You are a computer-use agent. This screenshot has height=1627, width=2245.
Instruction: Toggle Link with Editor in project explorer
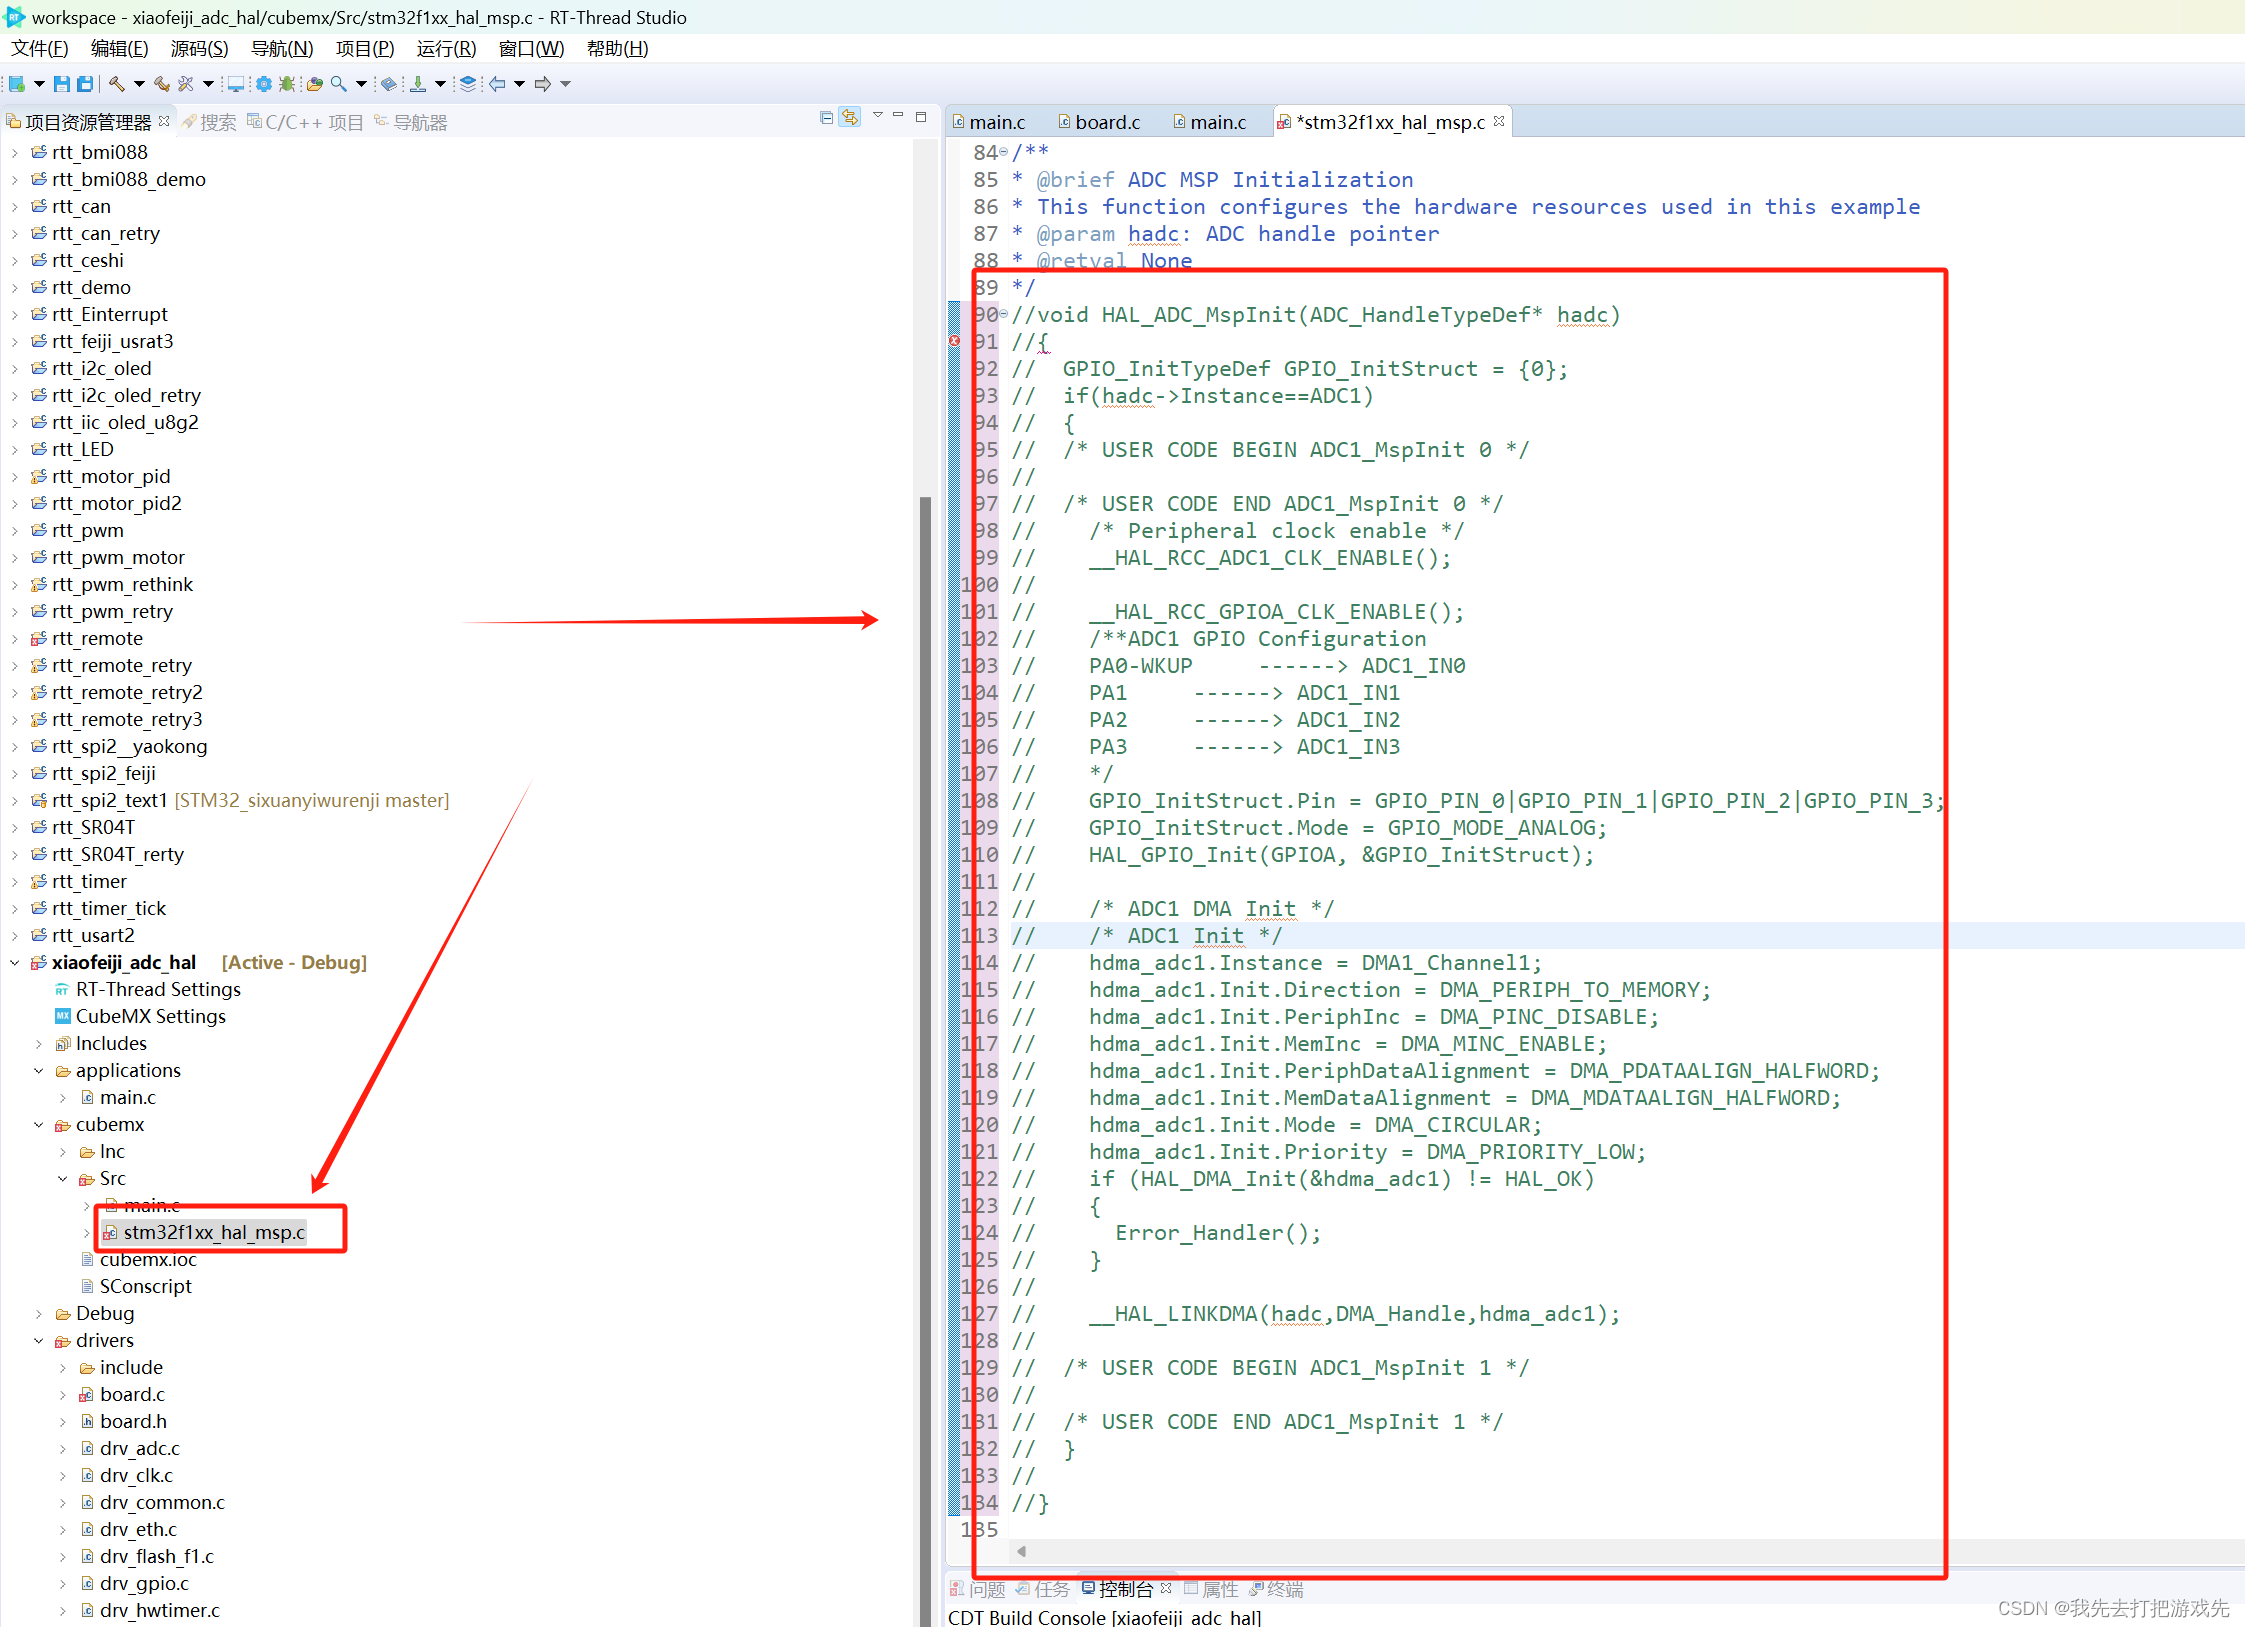click(849, 118)
